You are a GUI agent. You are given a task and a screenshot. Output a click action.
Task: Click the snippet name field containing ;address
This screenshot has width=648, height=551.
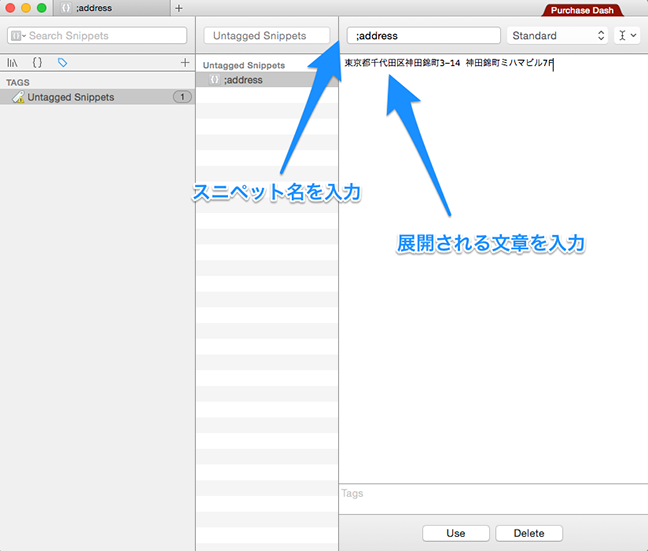[x=423, y=36]
